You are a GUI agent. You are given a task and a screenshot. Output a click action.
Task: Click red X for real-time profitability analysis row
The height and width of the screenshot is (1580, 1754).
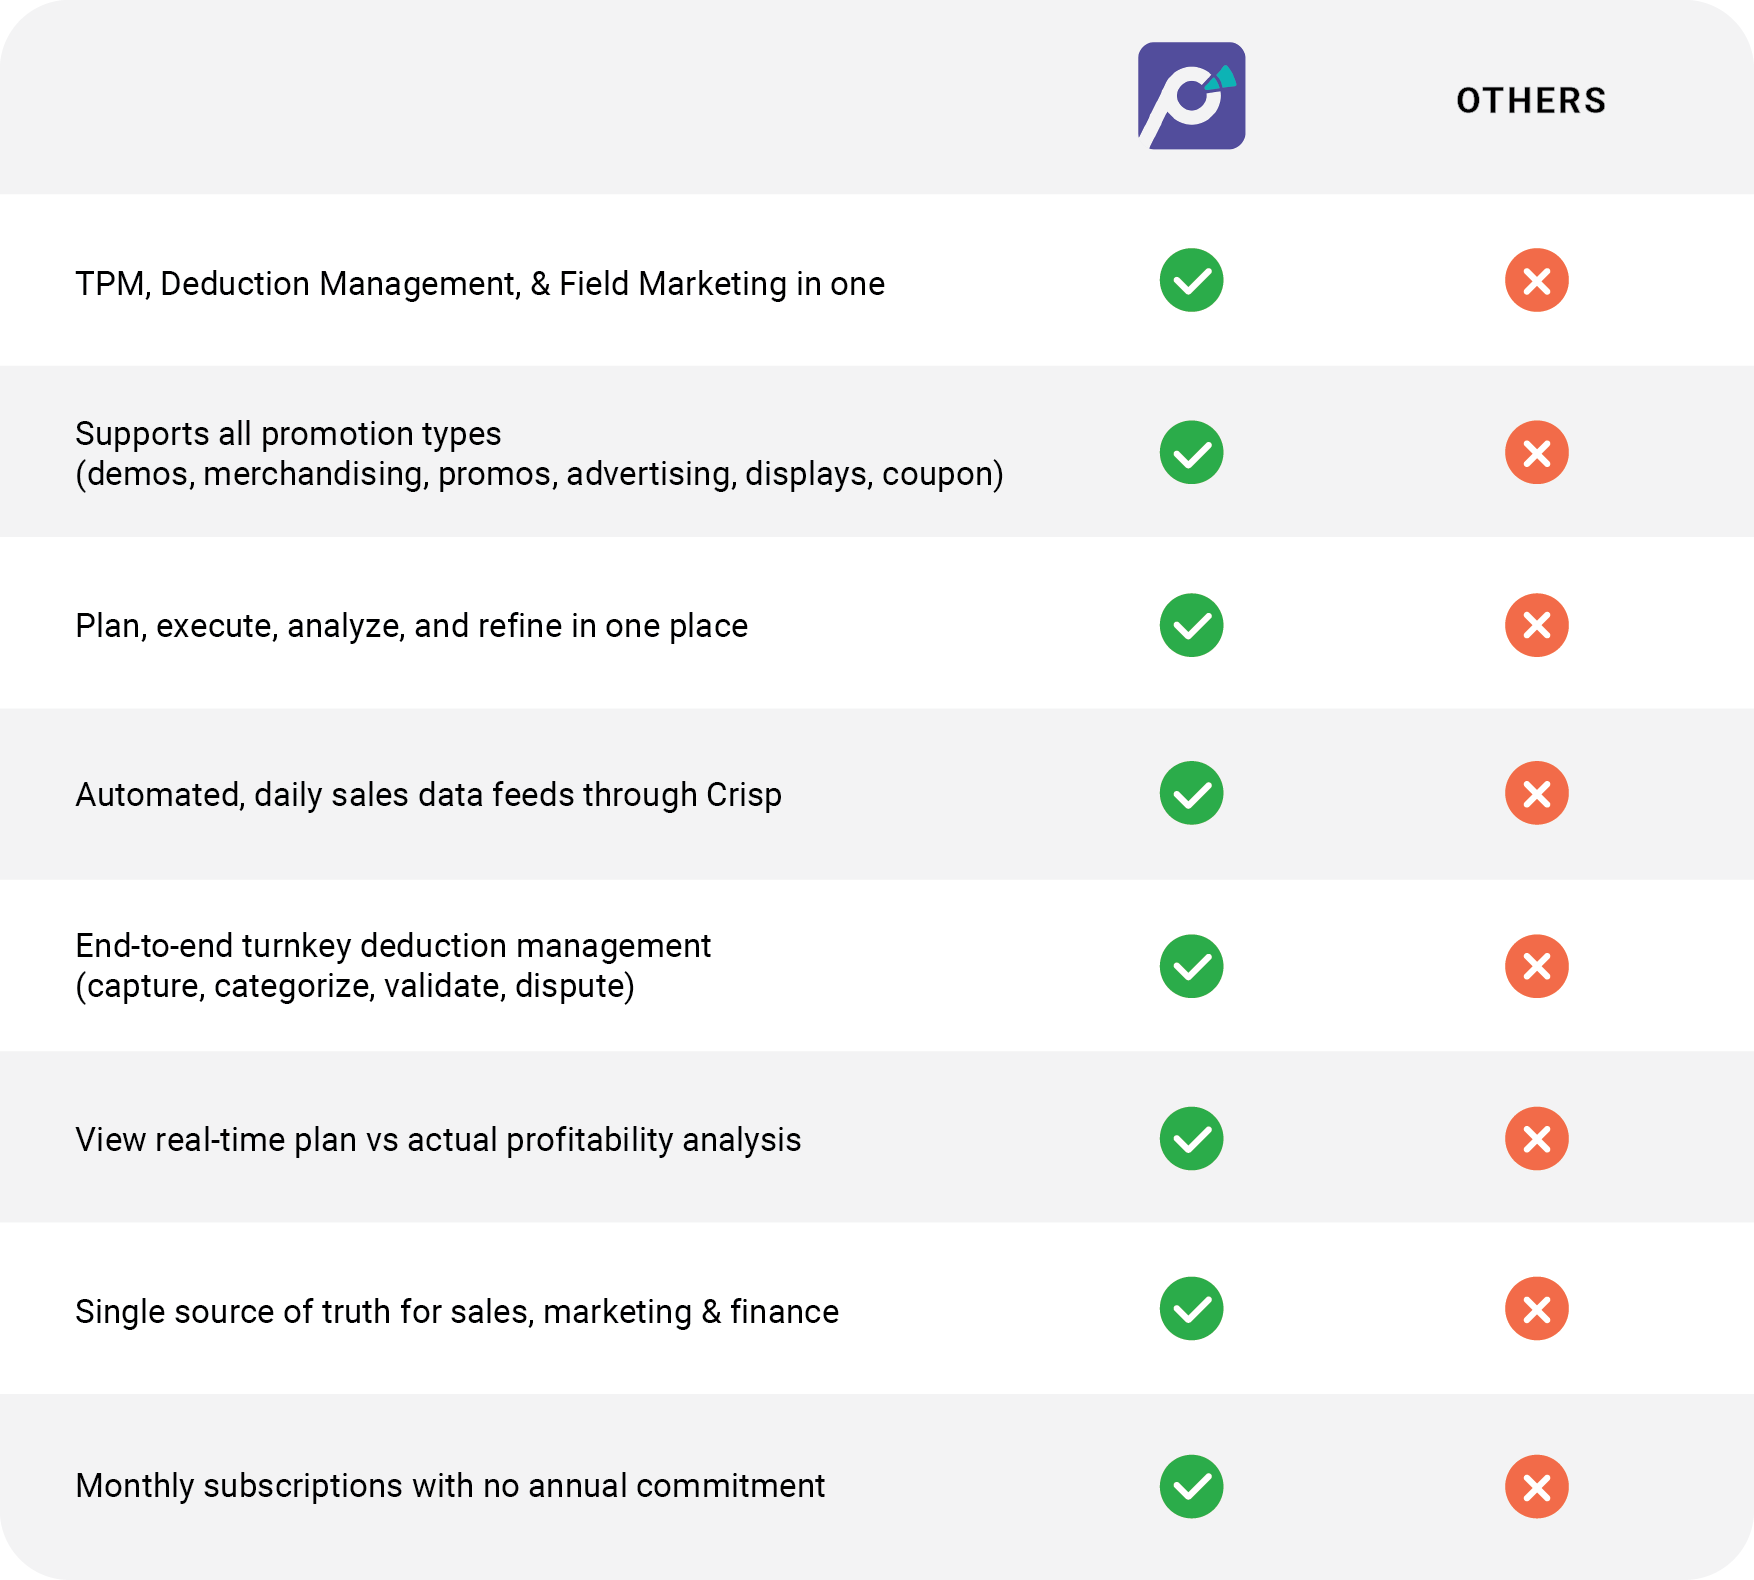tap(1536, 1138)
